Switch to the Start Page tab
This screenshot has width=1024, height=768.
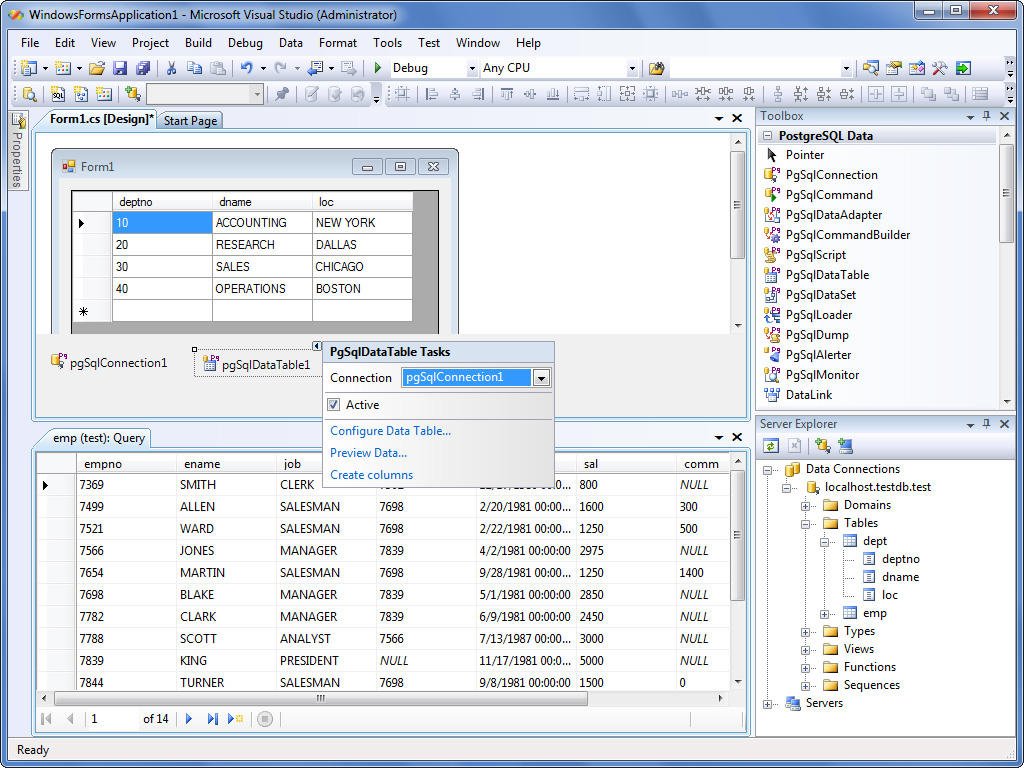(189, 120)
